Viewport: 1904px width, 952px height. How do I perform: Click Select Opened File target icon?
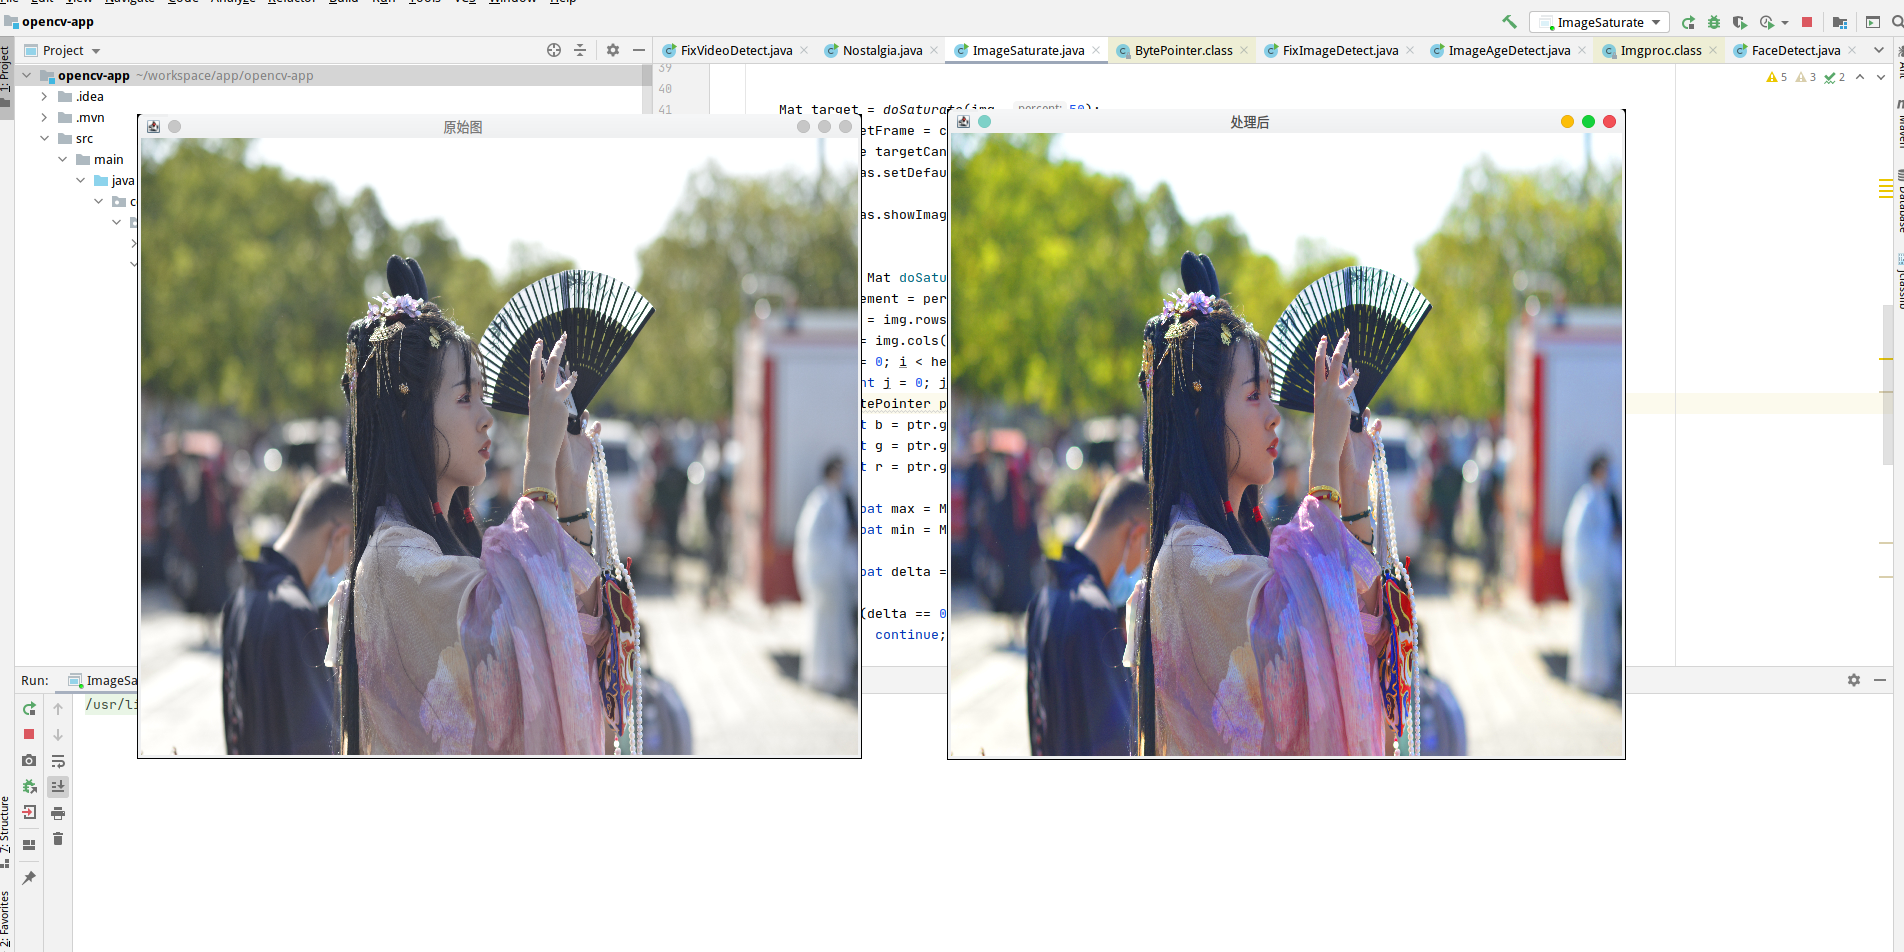point(554,50)
